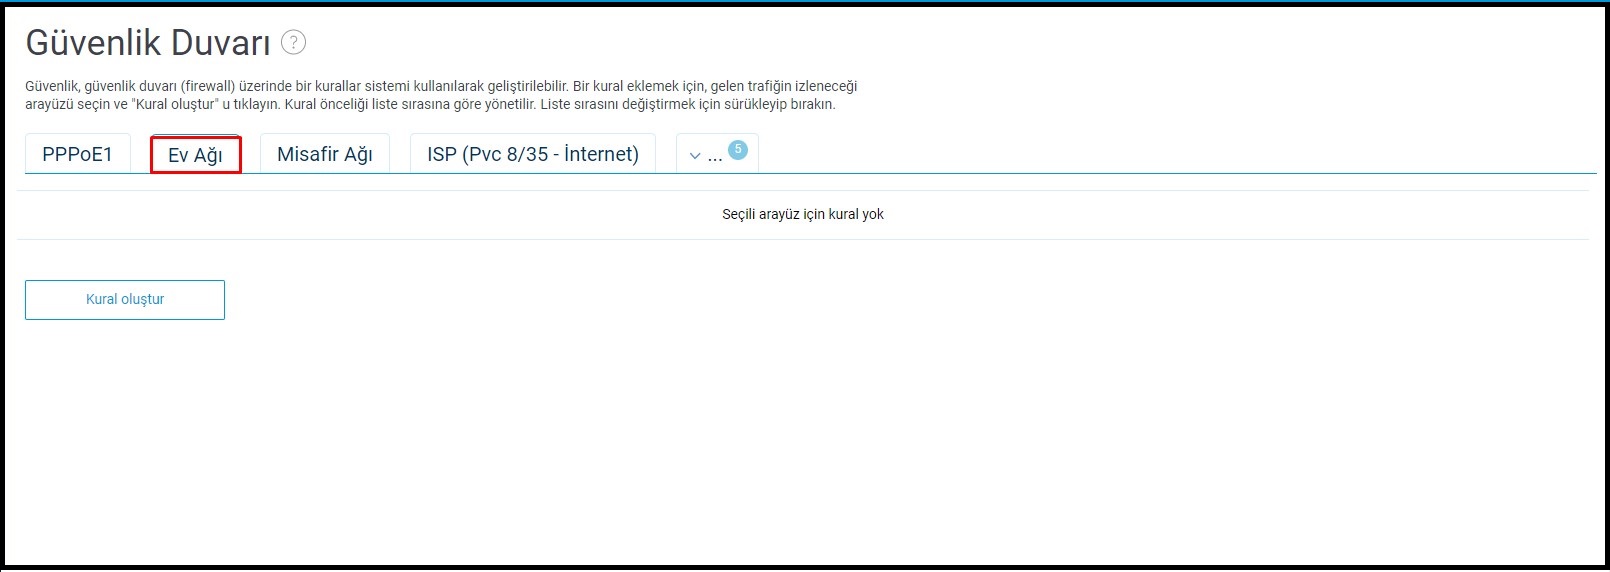Click the 'Seçili arayüz için kural yok' message
This screenshot has width=1610, height=572.
(x=802, y=214)
